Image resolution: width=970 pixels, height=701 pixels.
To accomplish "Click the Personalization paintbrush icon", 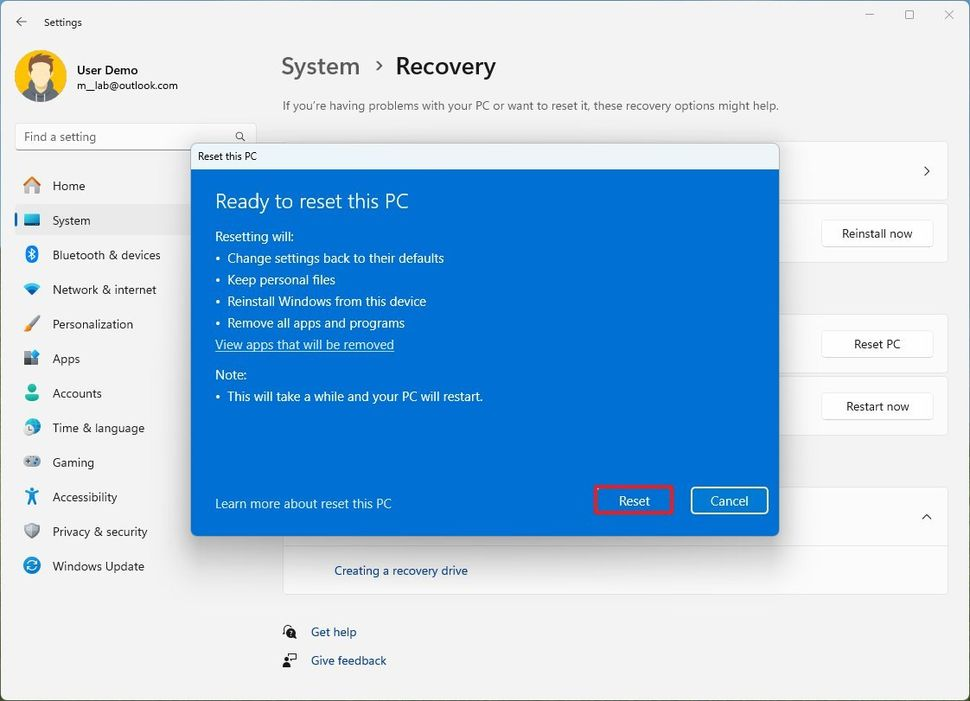I will 32,324.
